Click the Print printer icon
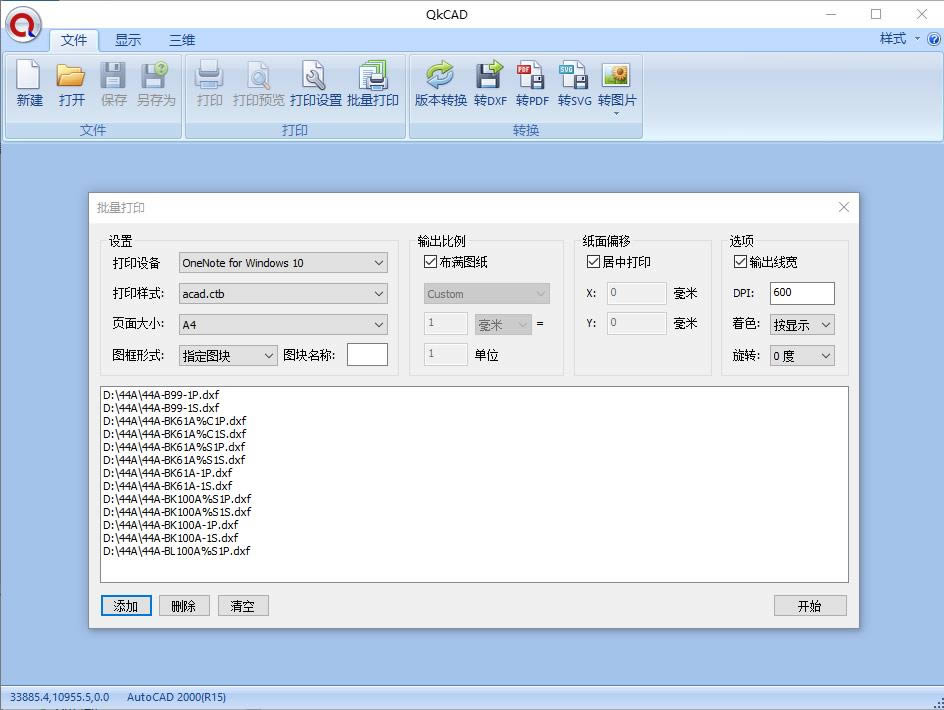This screenshot has height=710, width=944. click(209, 75)
